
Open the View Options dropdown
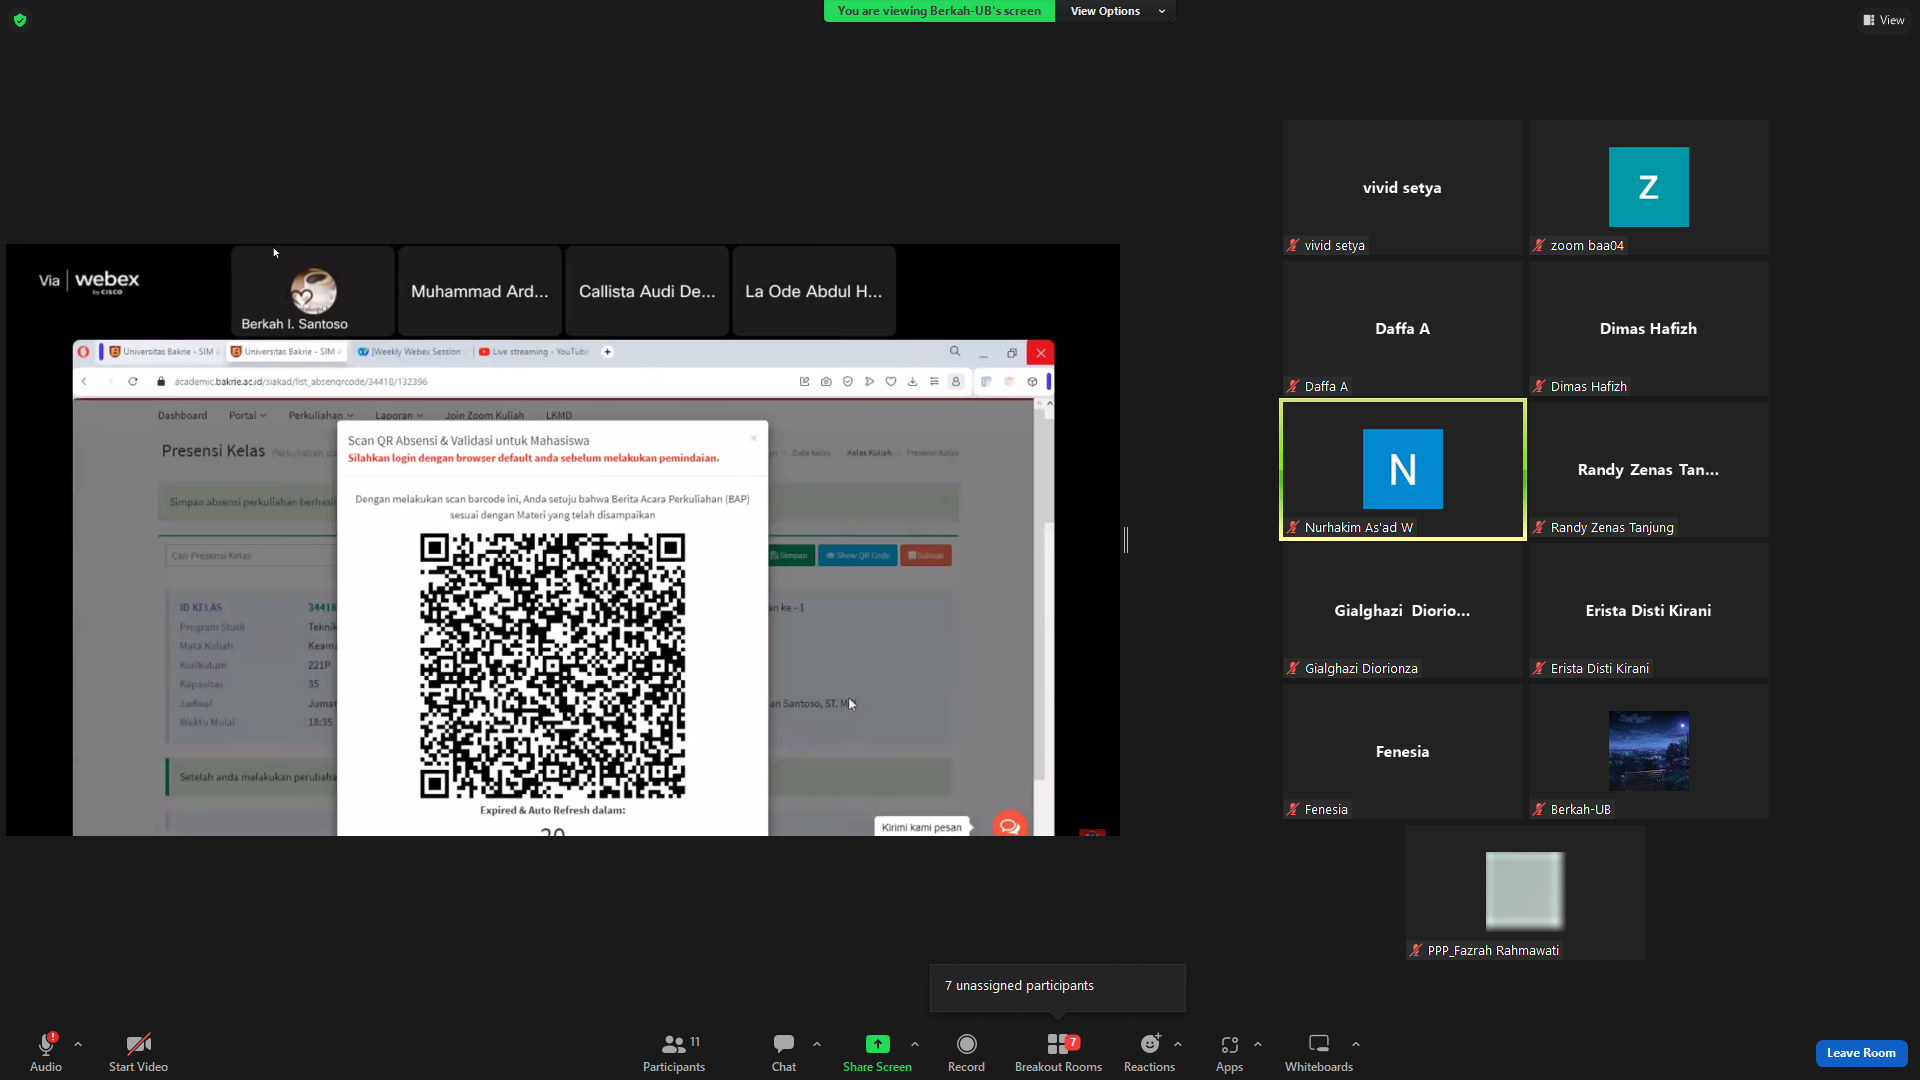[1117, 11]
